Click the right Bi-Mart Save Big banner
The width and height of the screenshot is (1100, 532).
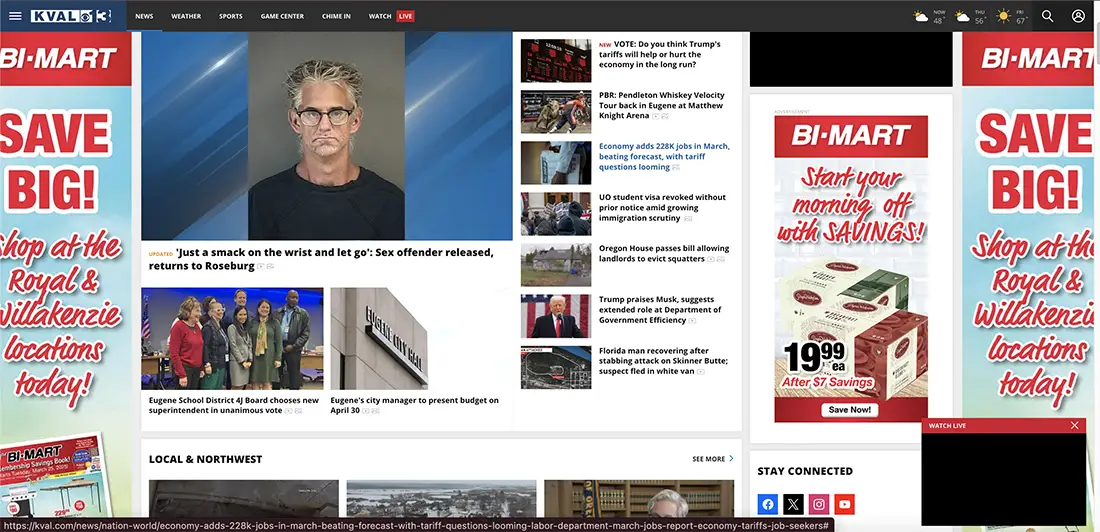pos(1028,281)
